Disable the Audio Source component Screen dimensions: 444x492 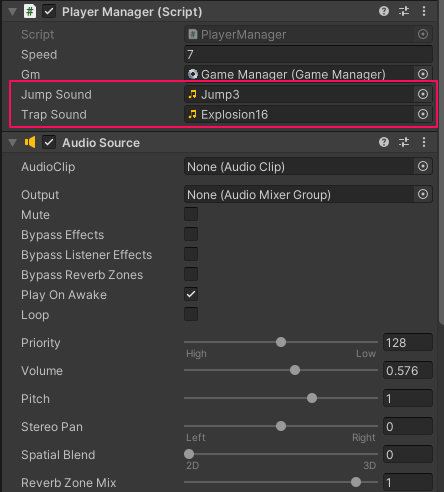[x=49, y=142]
